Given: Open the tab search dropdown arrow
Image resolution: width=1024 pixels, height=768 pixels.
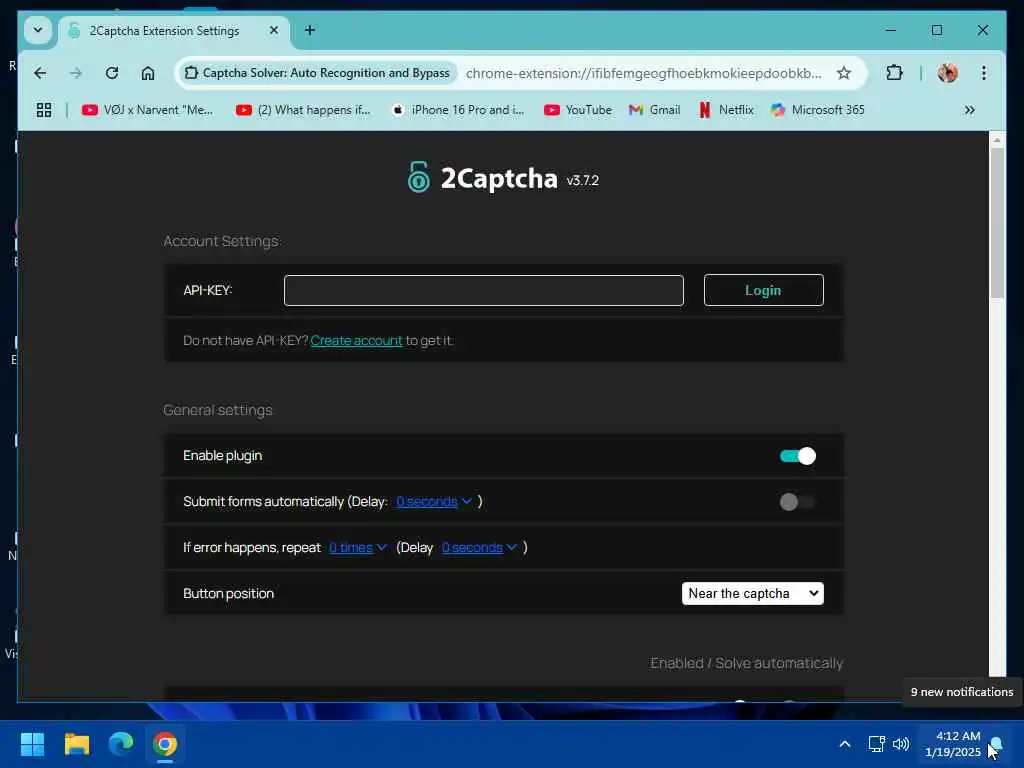Looking at the screenshot, I should (x=38, y=30).
